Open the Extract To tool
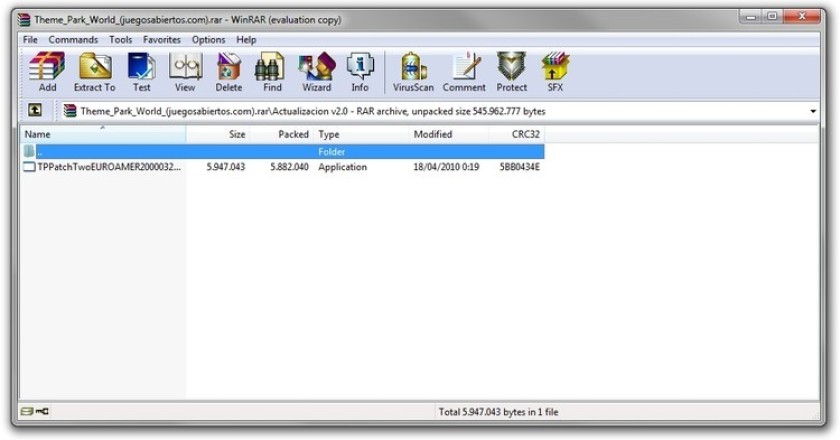 [x=95, y=72]
